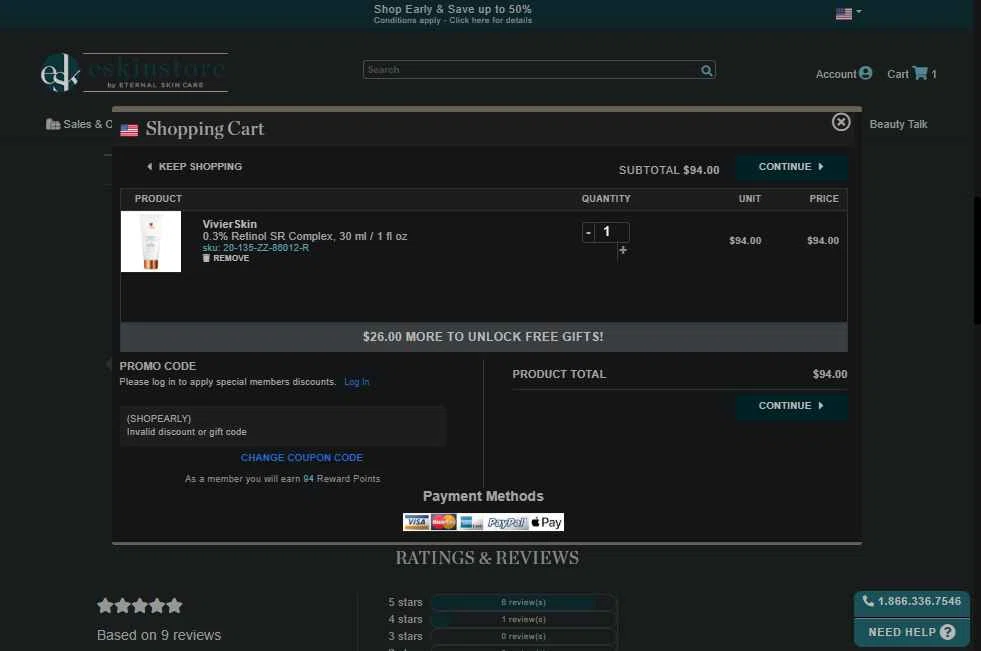
Task: Remove the VivierSkin item from cart
Action: click(x=226, y=258)
